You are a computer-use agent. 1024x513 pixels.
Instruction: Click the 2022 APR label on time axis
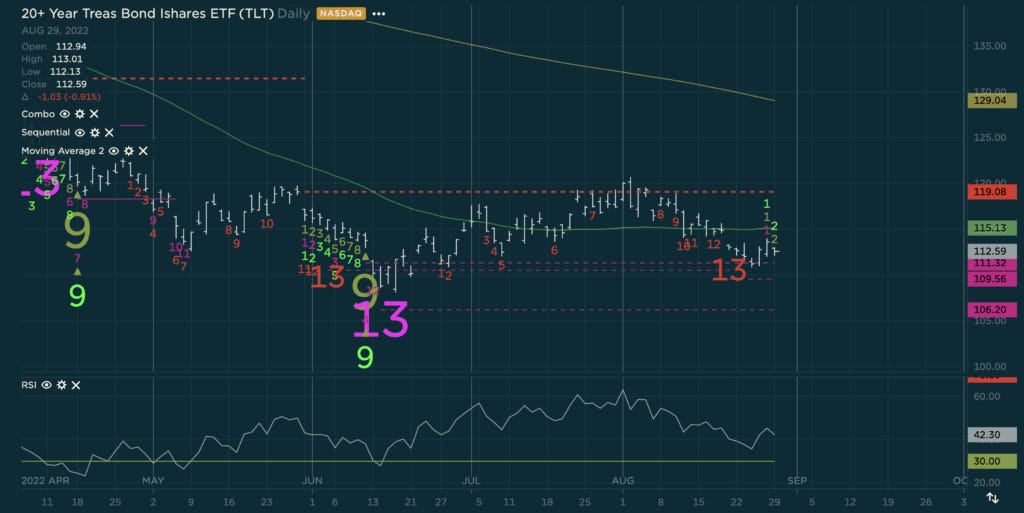(x=45, y=480)
